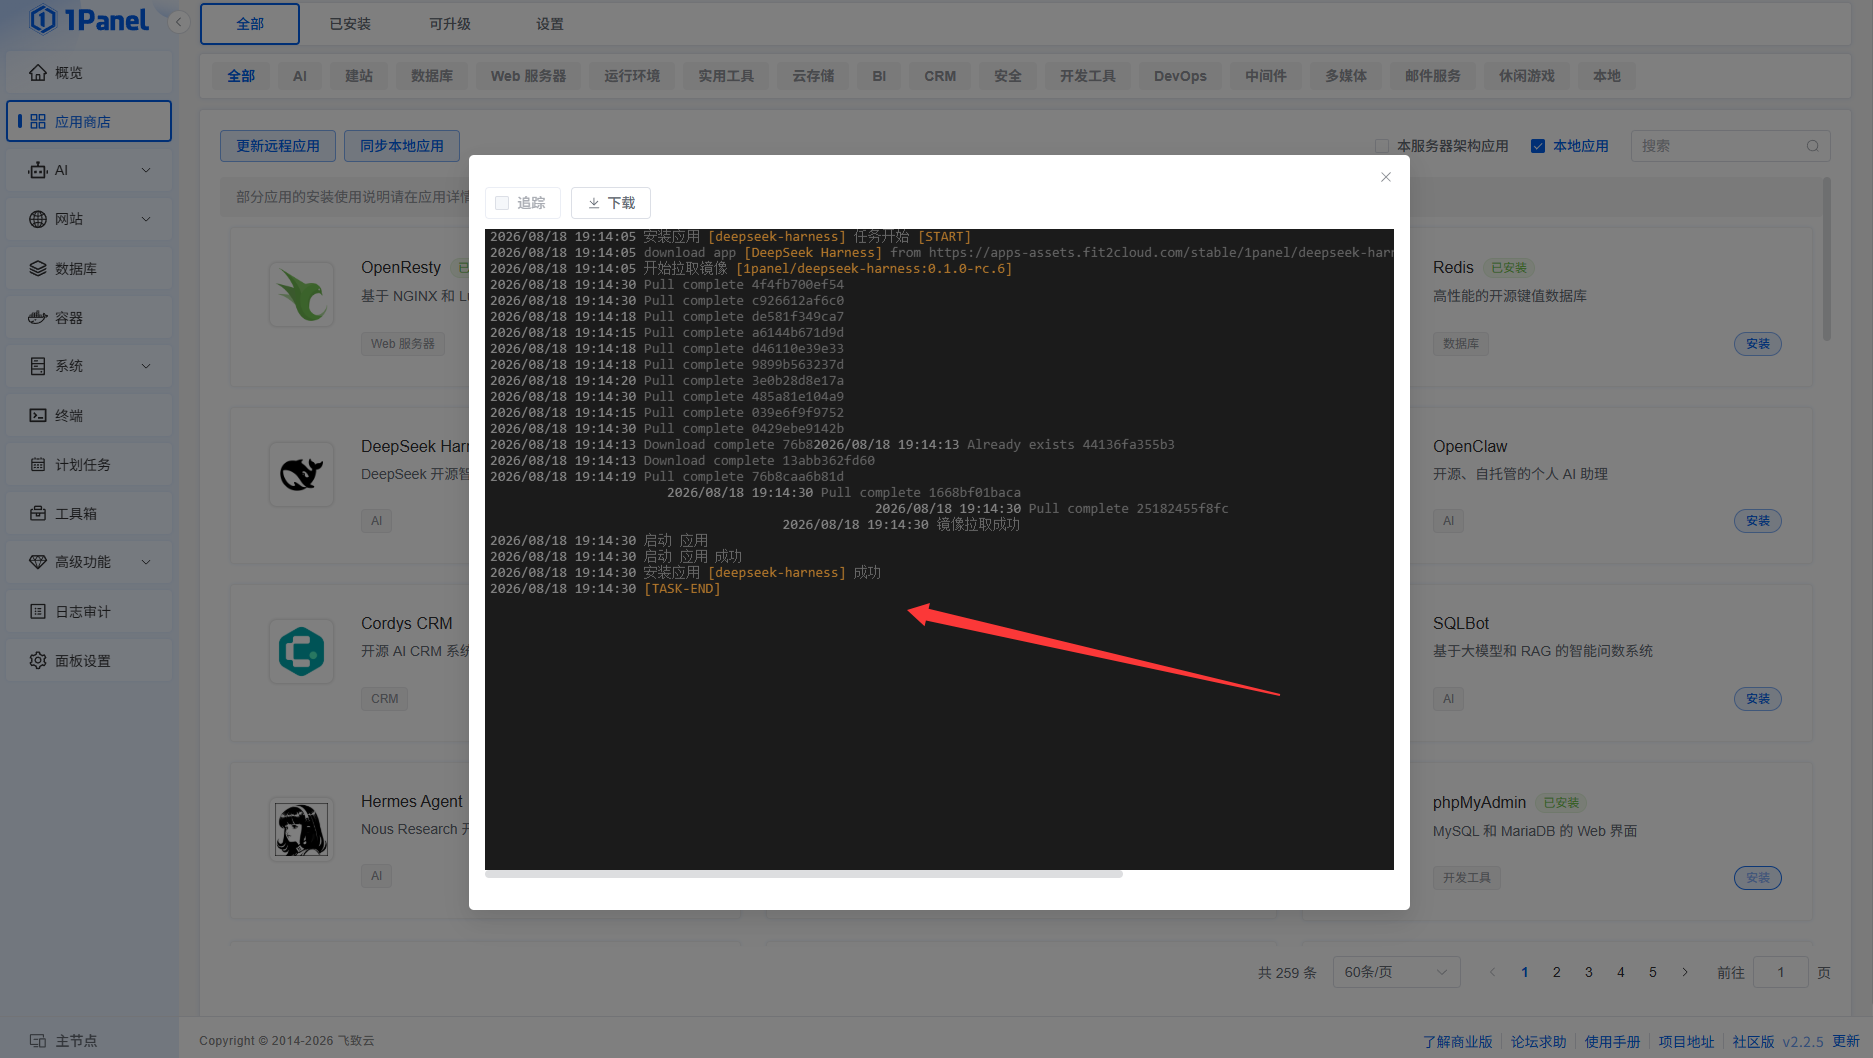1873x1058 pixels.
Task: Open the 项目地址 link
Action: (1687, 1042)
